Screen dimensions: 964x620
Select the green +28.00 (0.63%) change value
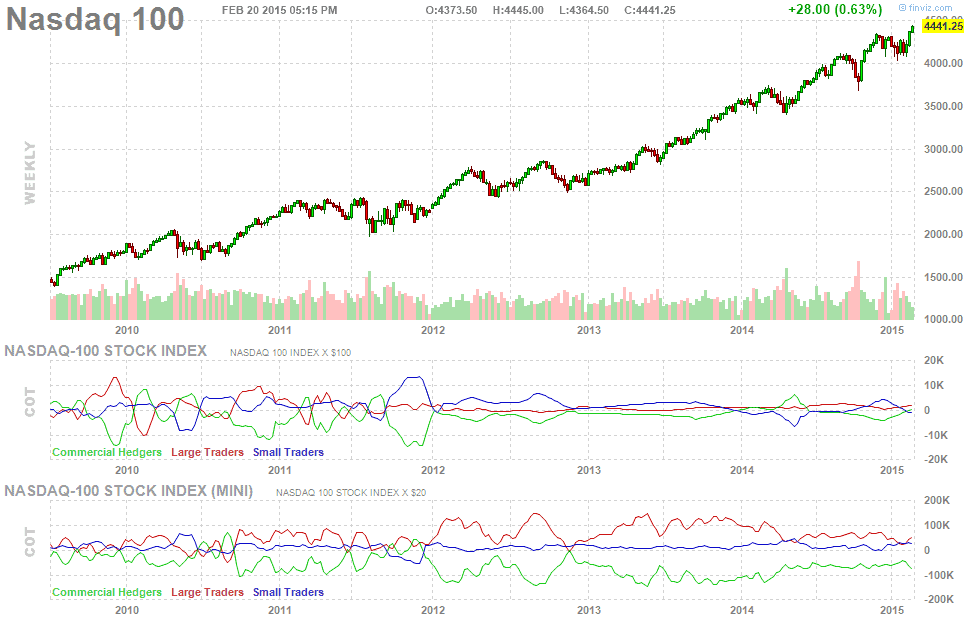click(x=834, y=9)
